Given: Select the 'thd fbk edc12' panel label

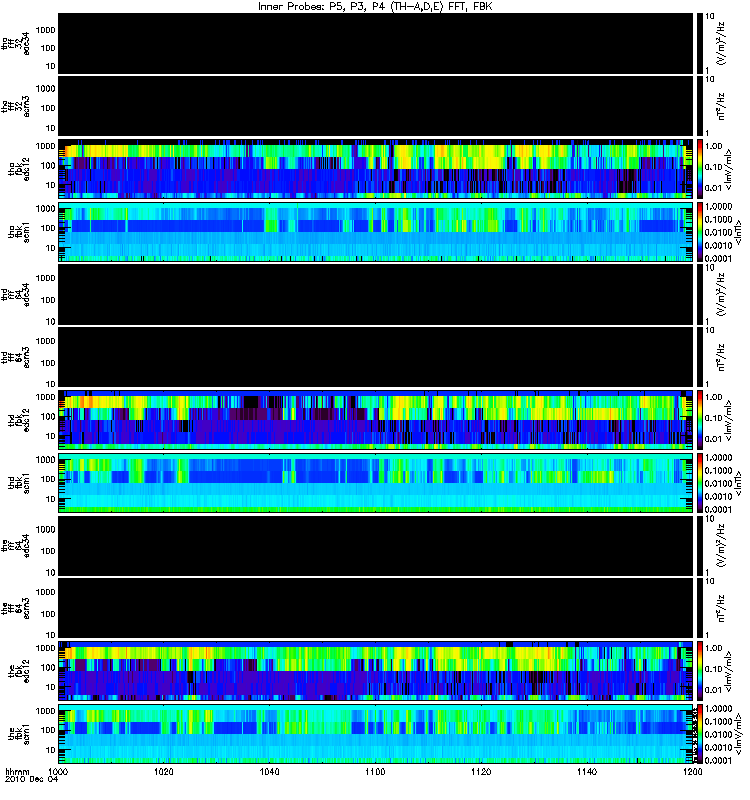Looking at the screenshot, I should pyautogui.click(x=19, y=420).
